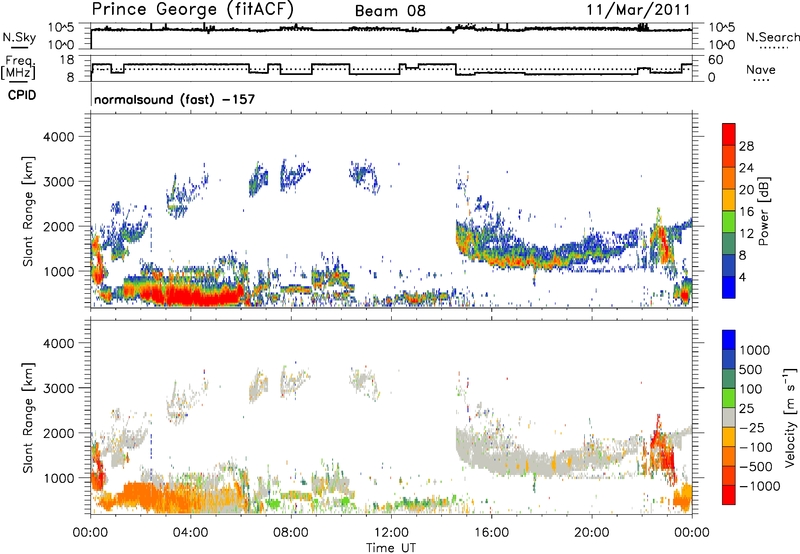This screenshot has height=554, width=800.
Task: Click the '3000' tick on power panel
Action: pos(58,182)
